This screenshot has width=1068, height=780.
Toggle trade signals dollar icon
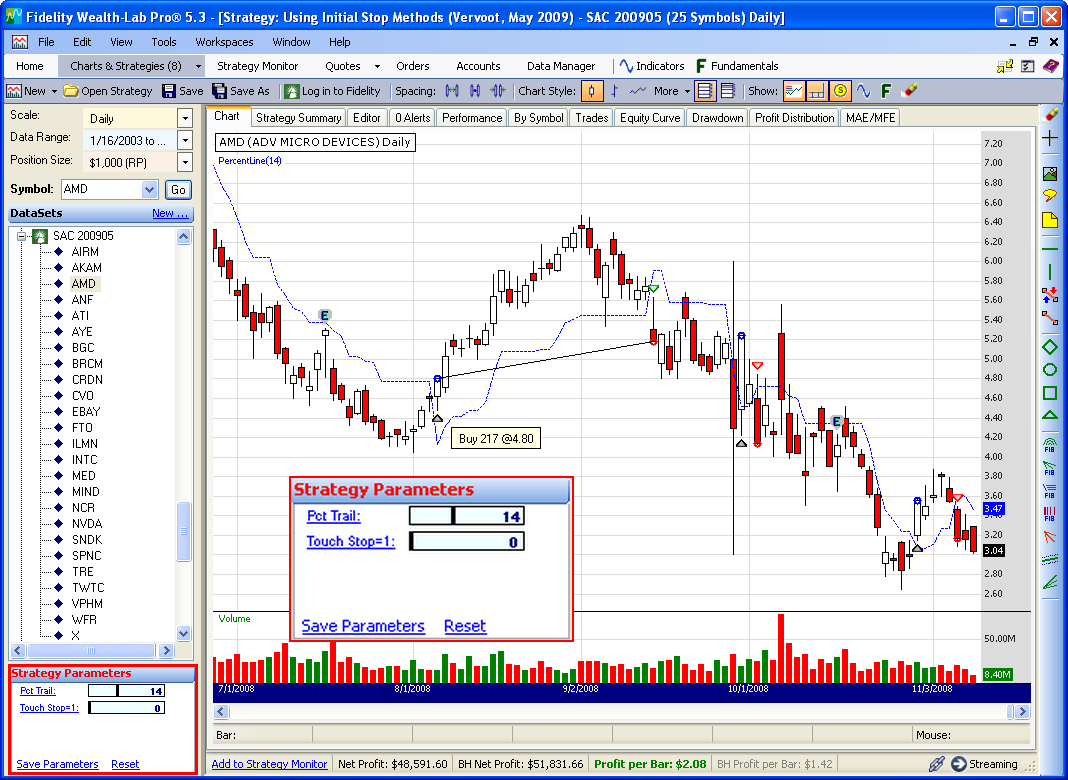coord(840,91)
